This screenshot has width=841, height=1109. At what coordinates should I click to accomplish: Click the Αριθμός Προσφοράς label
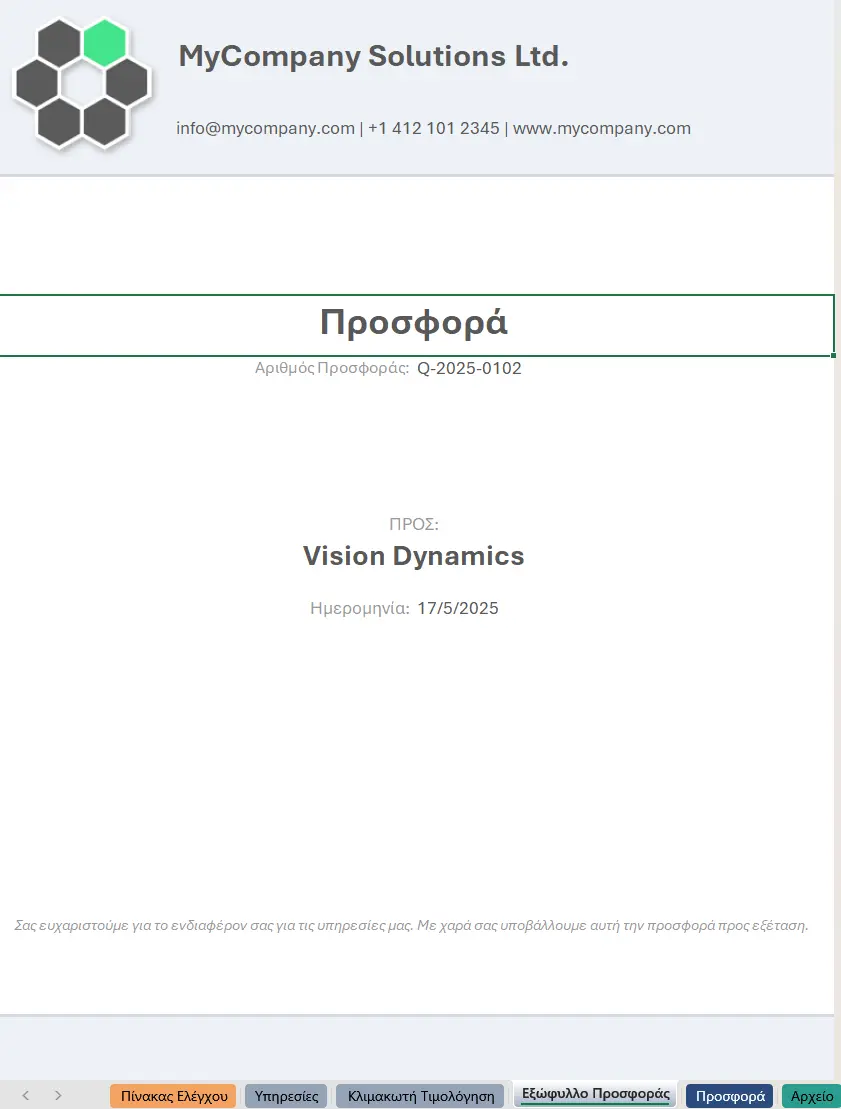click(x=332, y=368)
